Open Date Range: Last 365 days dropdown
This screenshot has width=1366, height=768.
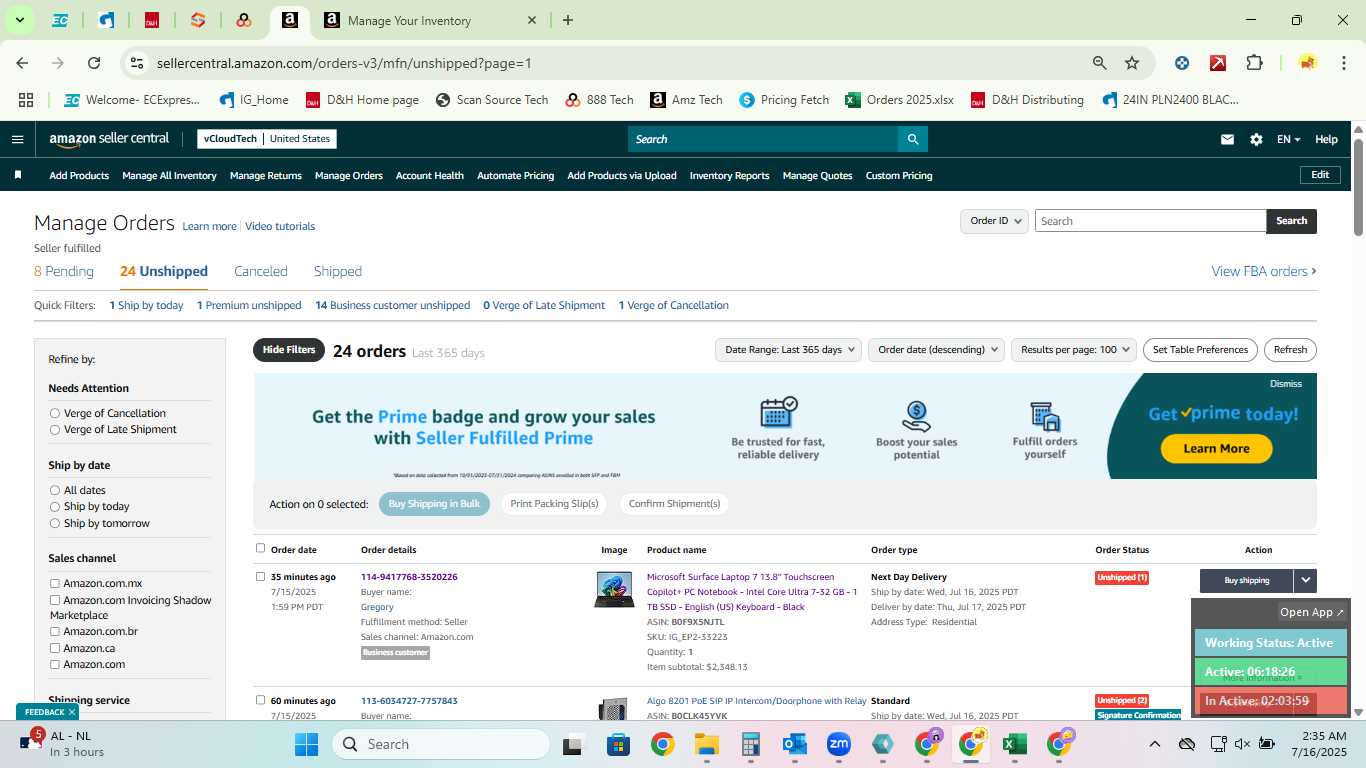(788, 350)
